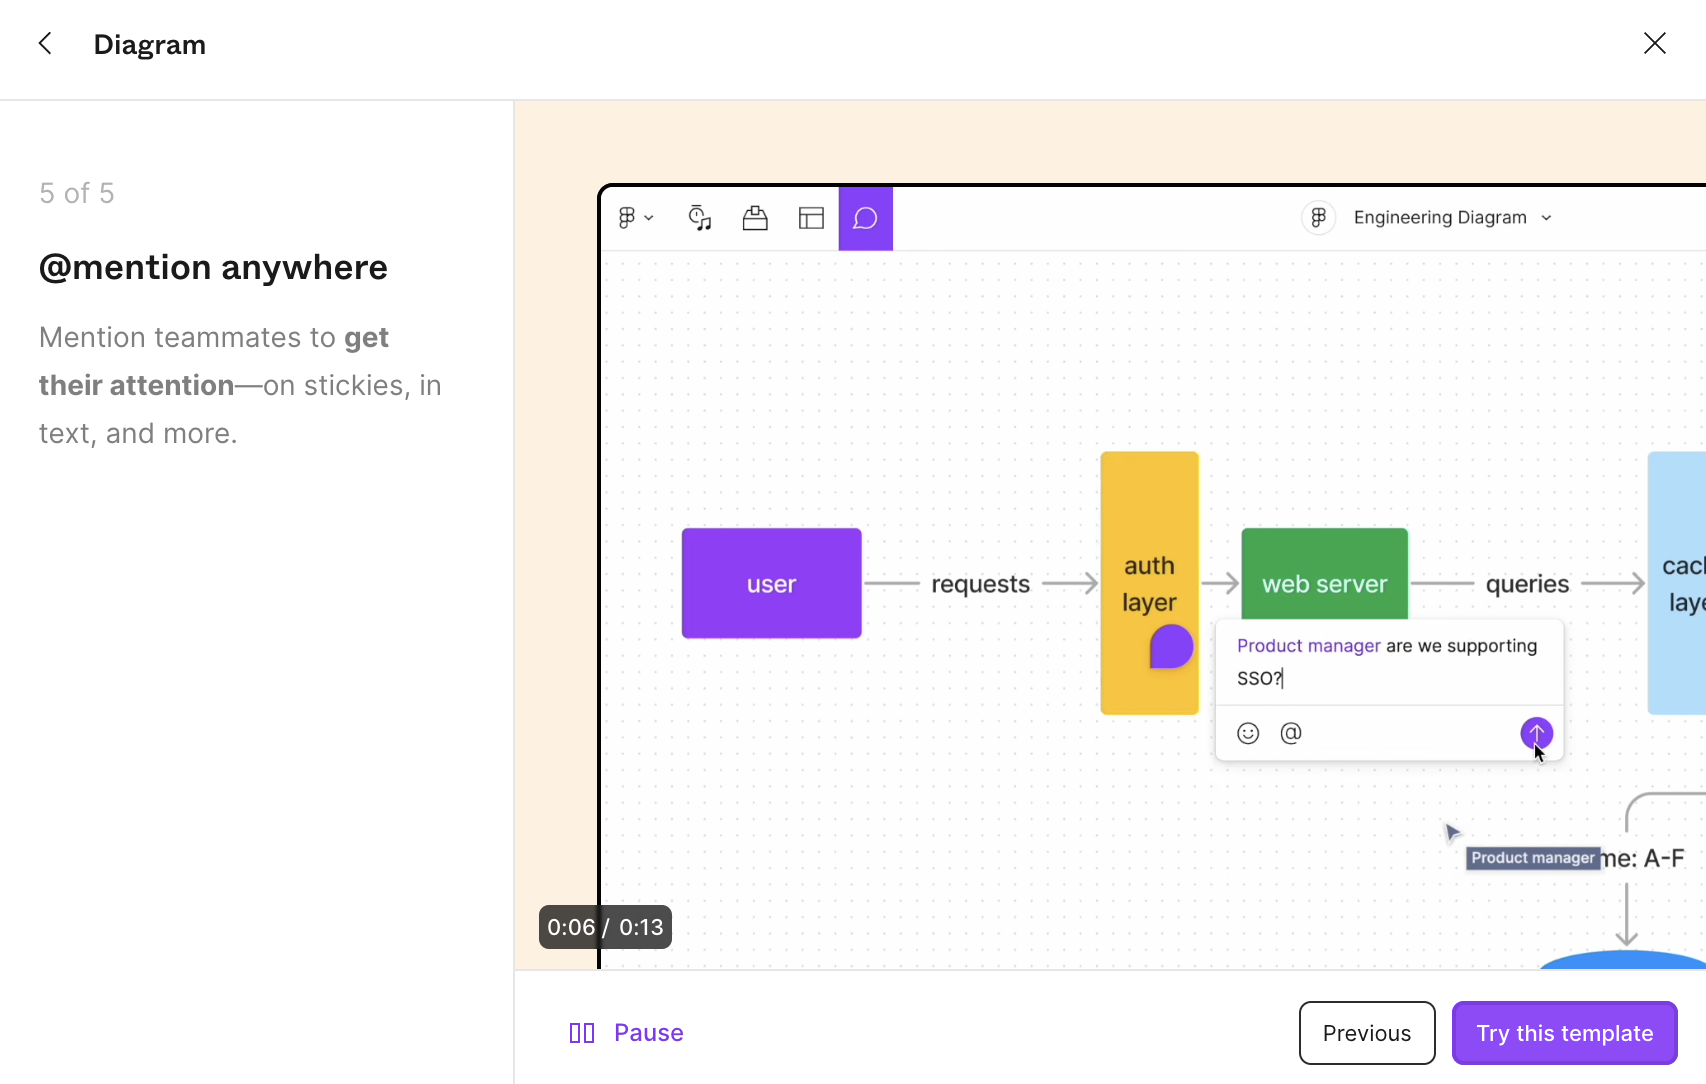The height and width of the screenshot is (1084, 1706).
Task: Expand the Engineering Diagram title dropdown
Action: (x=1546, y=218)
